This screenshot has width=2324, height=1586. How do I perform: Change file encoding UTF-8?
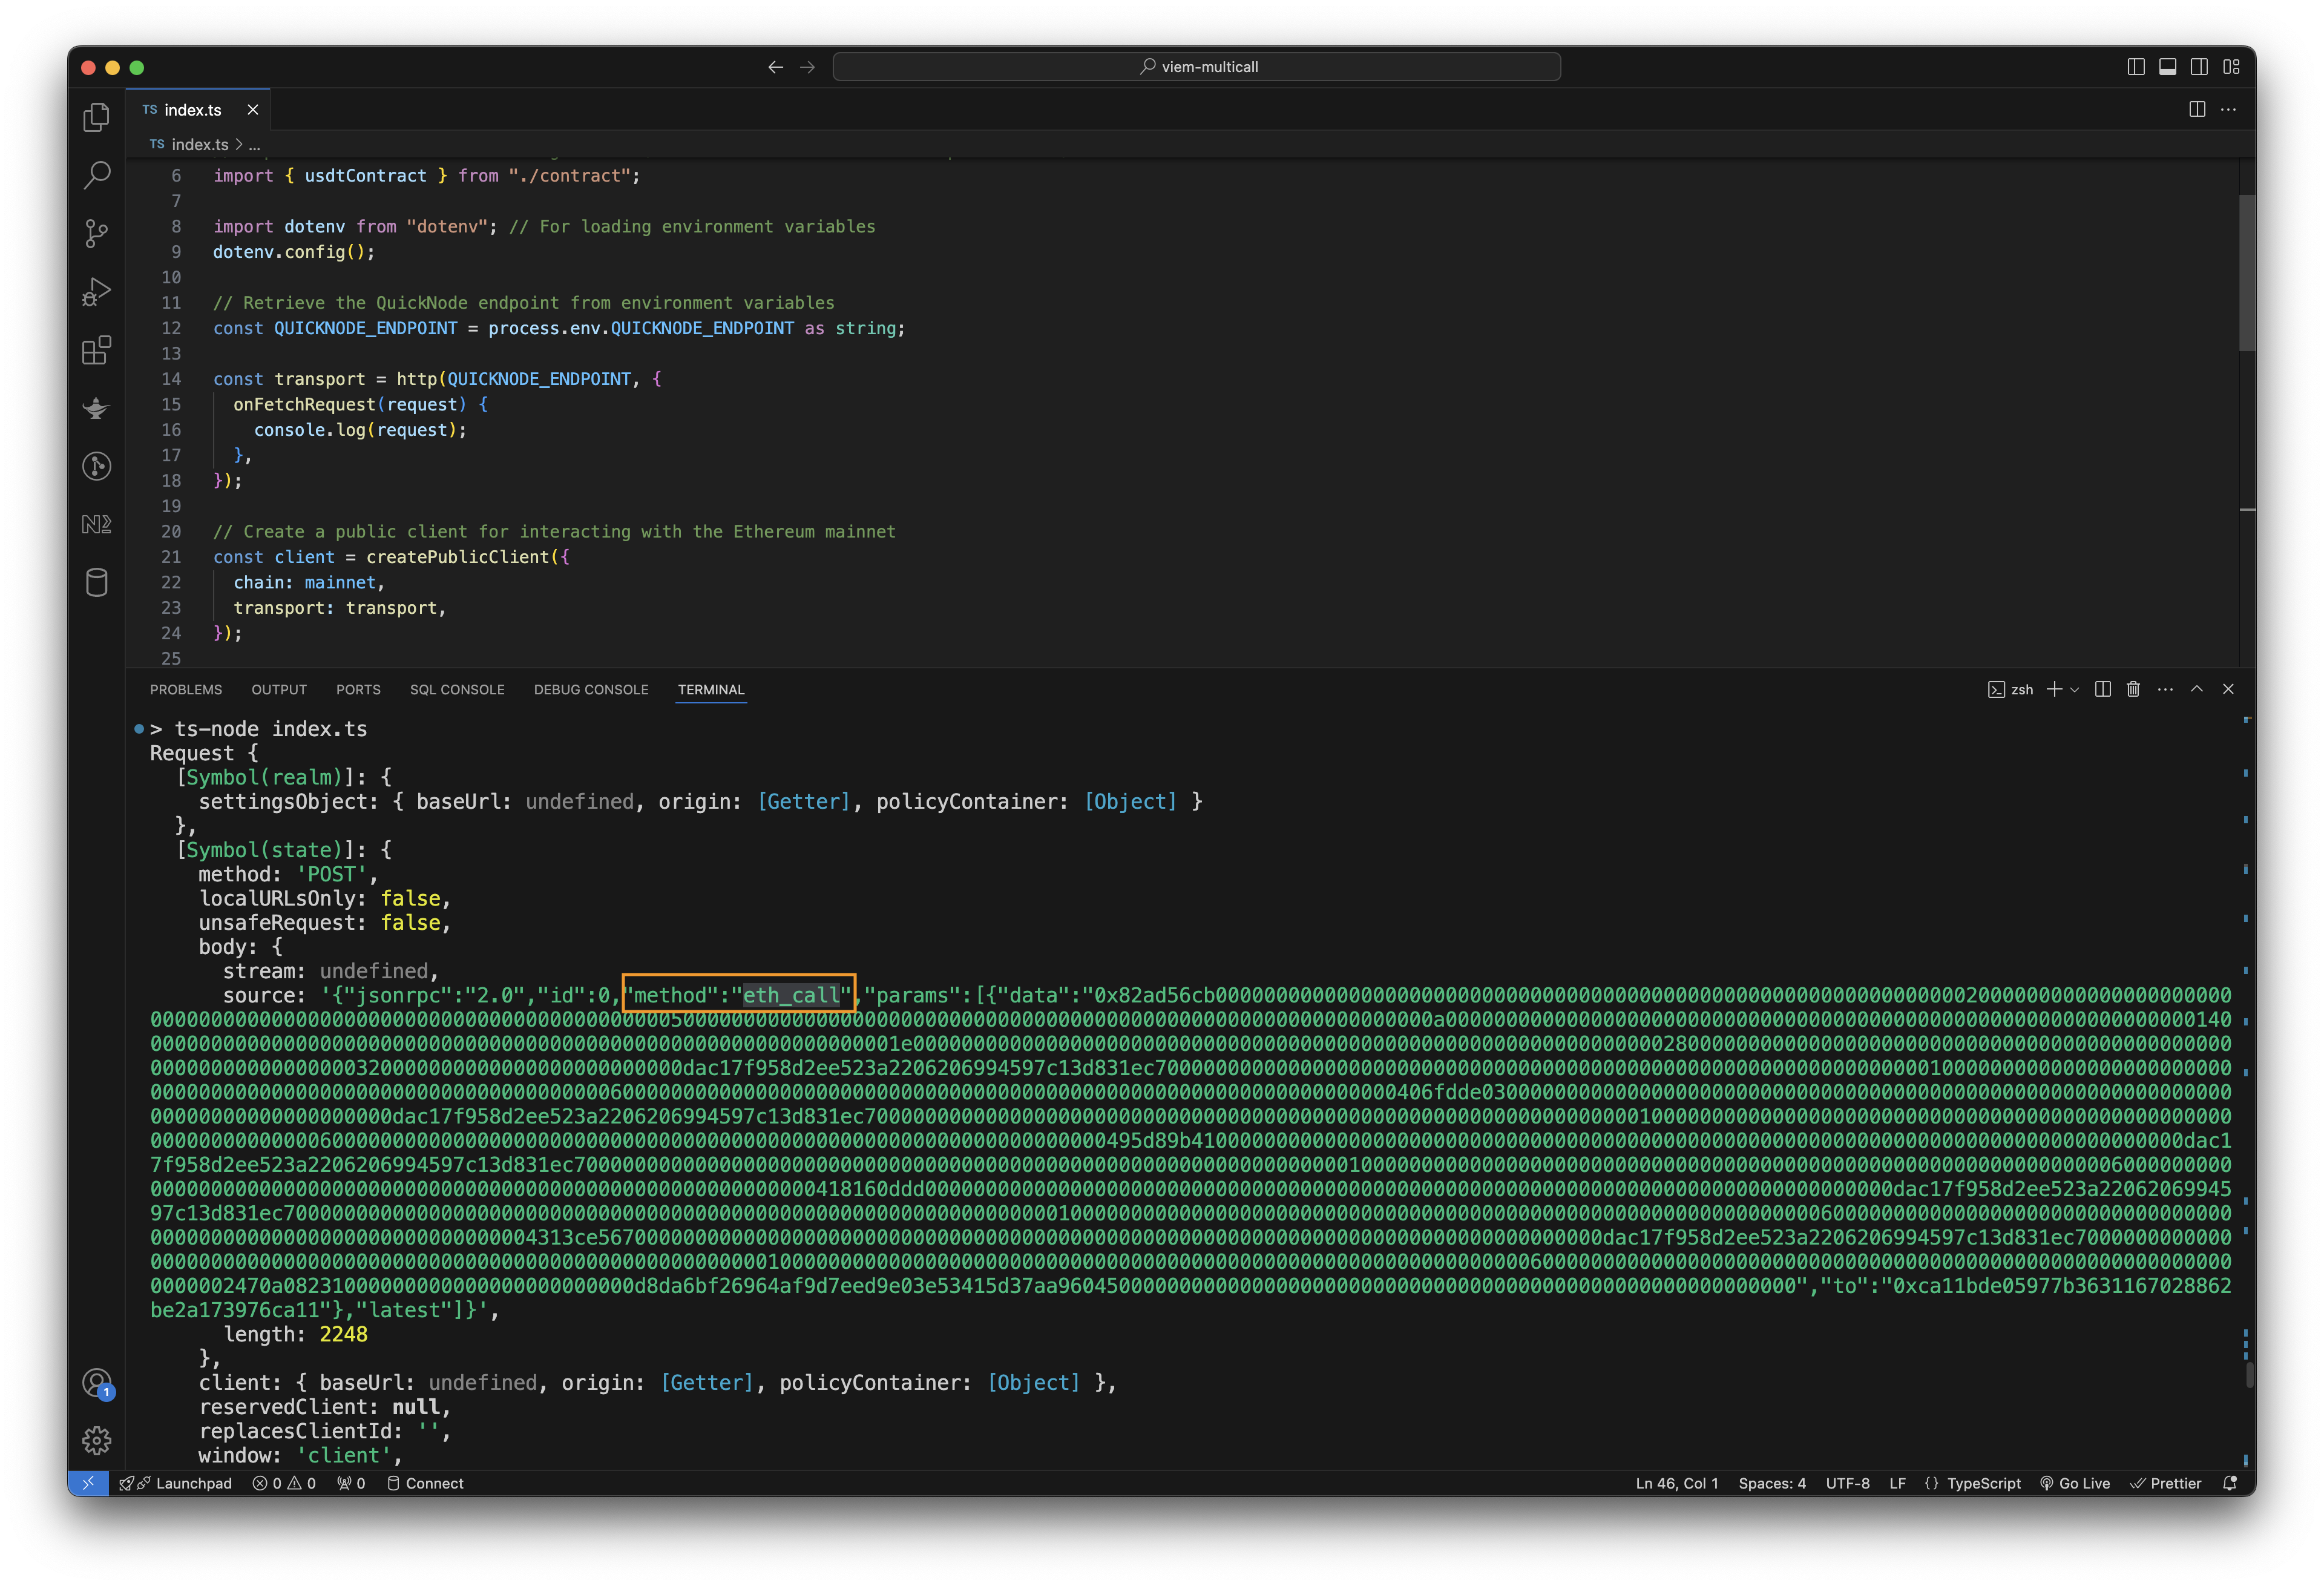tap(1847, 1483)
